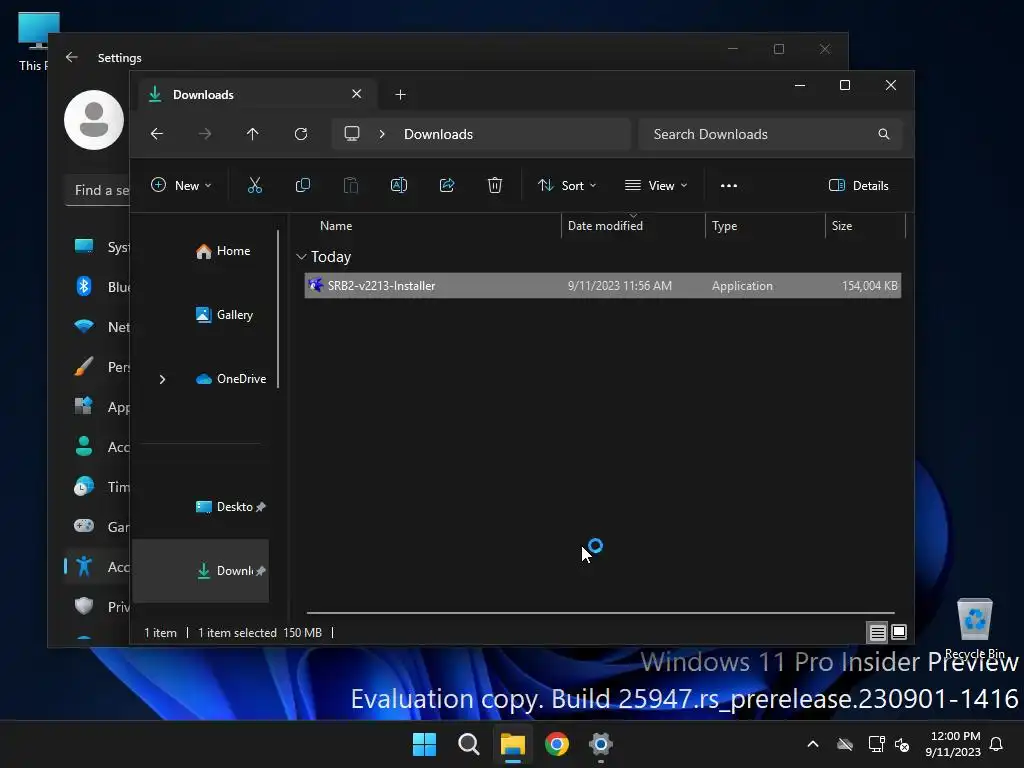Rename the selected file
The height and width of the screenshot is (768, 1024).
pyautogui.click(x=398, y=185)
